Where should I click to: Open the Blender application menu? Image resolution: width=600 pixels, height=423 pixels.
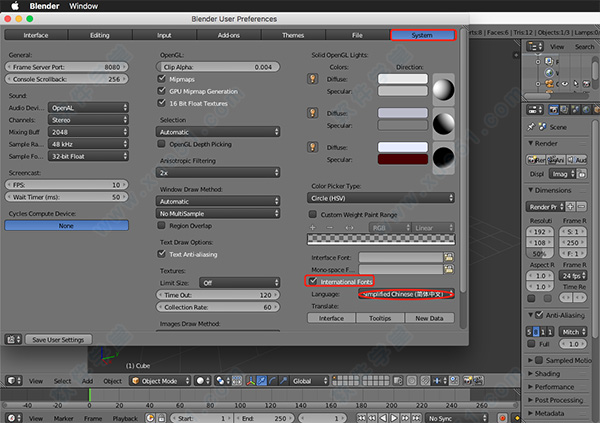point(44,6)
